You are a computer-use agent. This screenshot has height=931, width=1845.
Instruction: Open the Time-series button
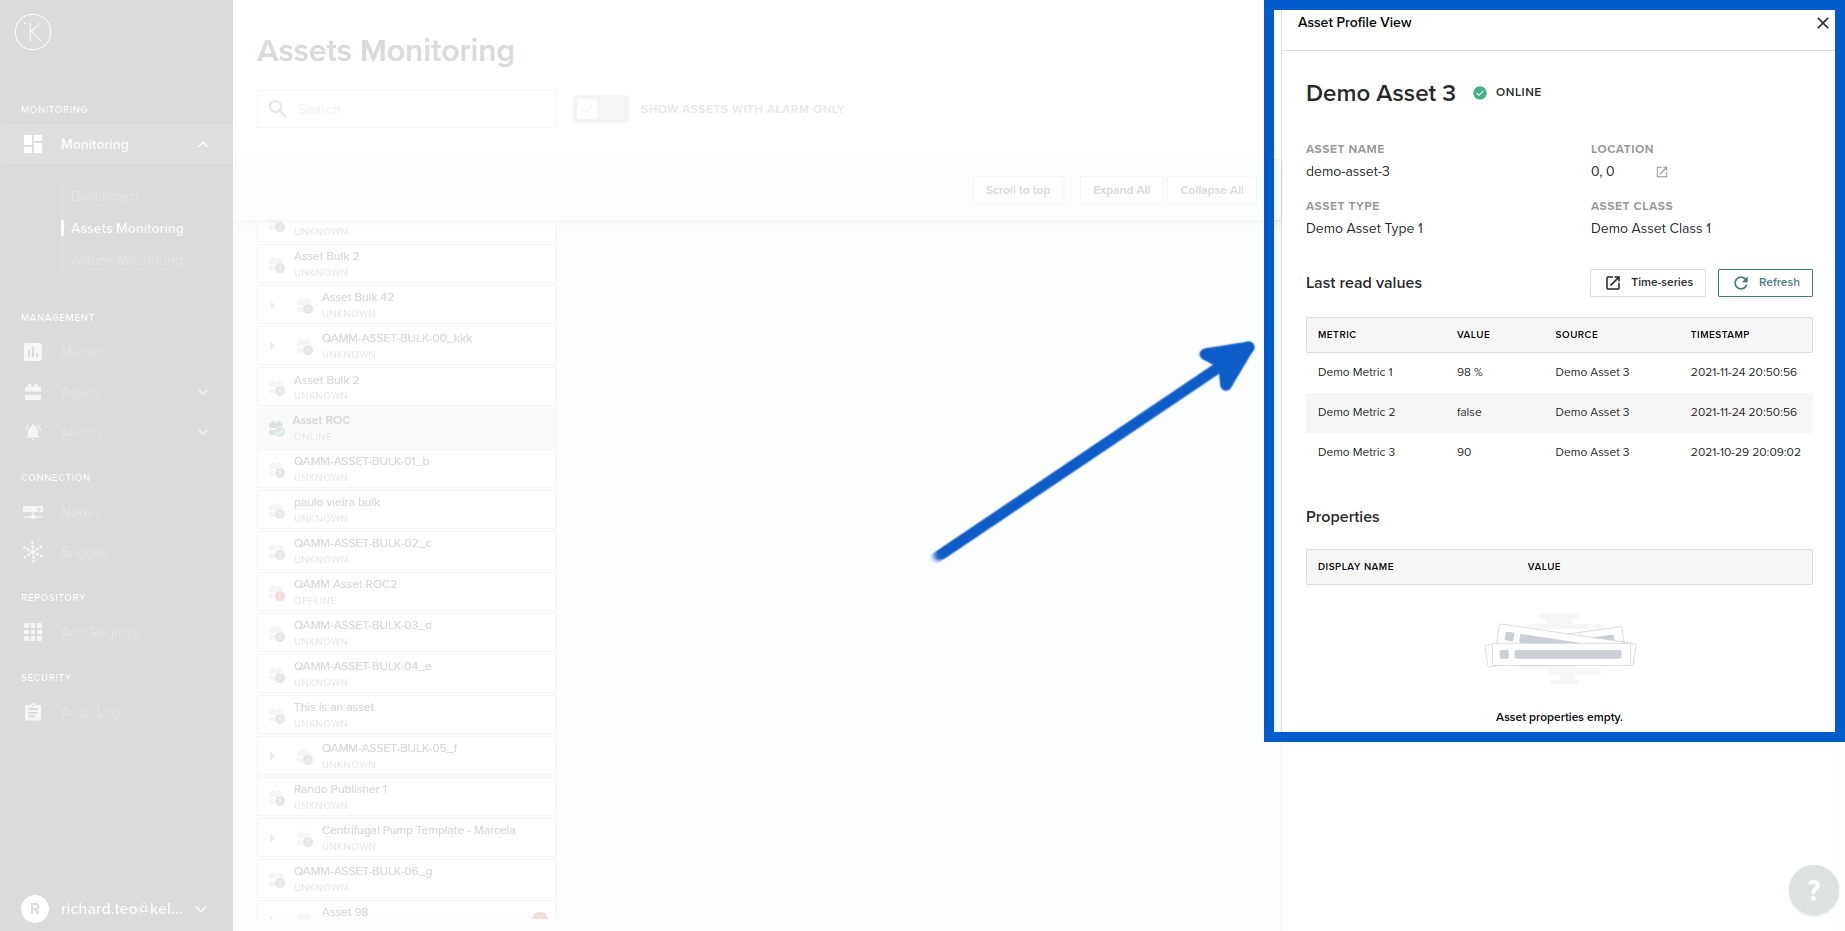(1648, 283)
